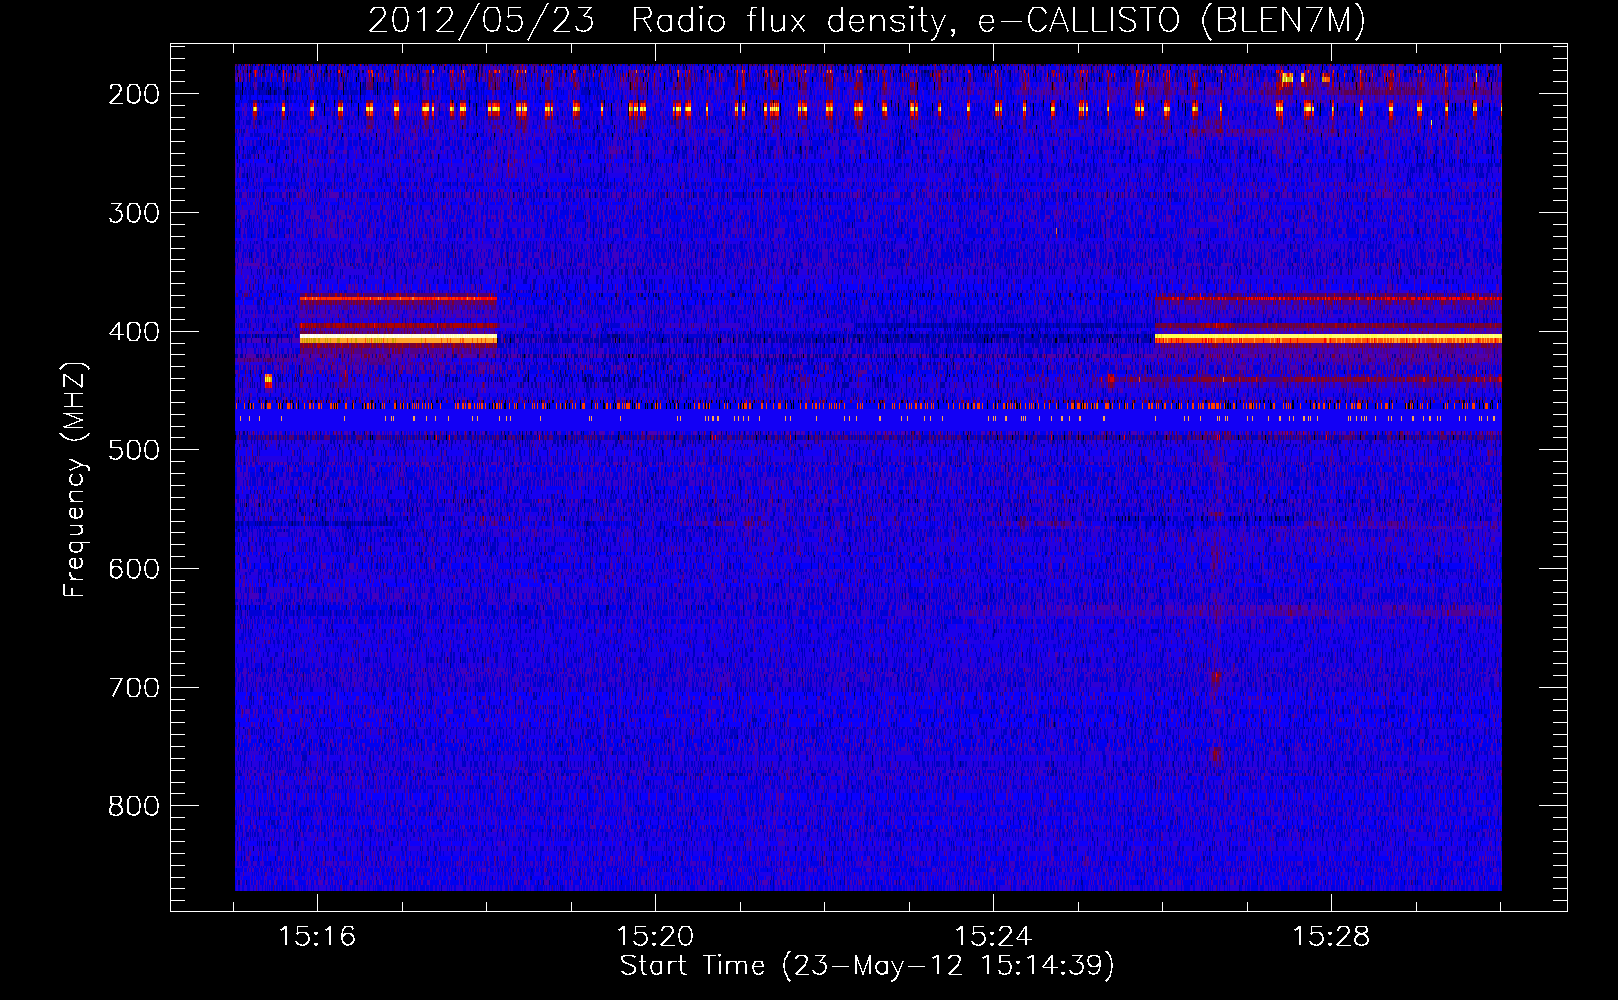Click the 600 frequency tick label
Screen dimensions: 1618x1000
coord(134,569)
